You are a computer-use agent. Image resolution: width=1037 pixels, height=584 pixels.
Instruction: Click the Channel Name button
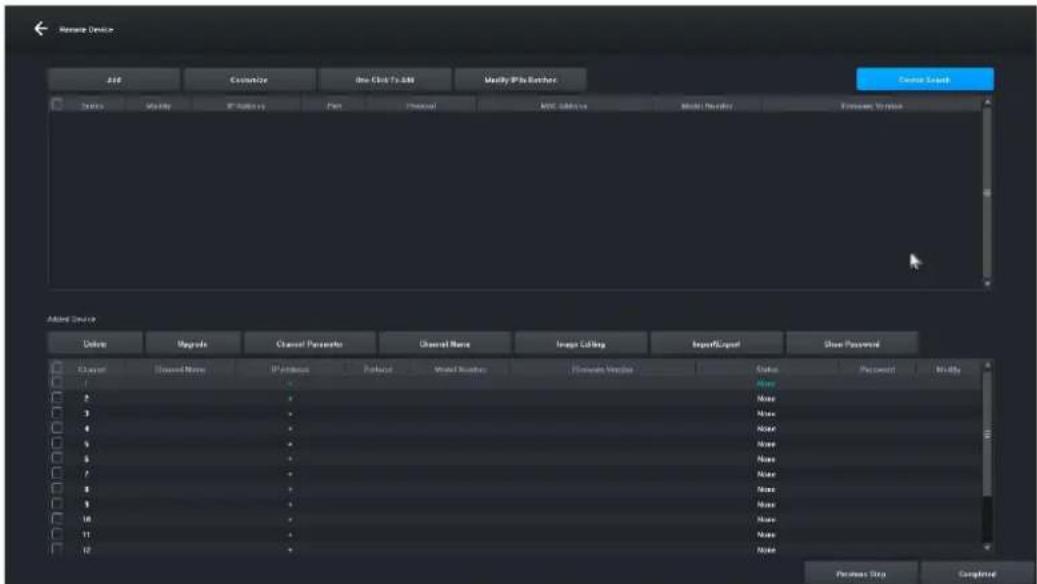(445, 344)
